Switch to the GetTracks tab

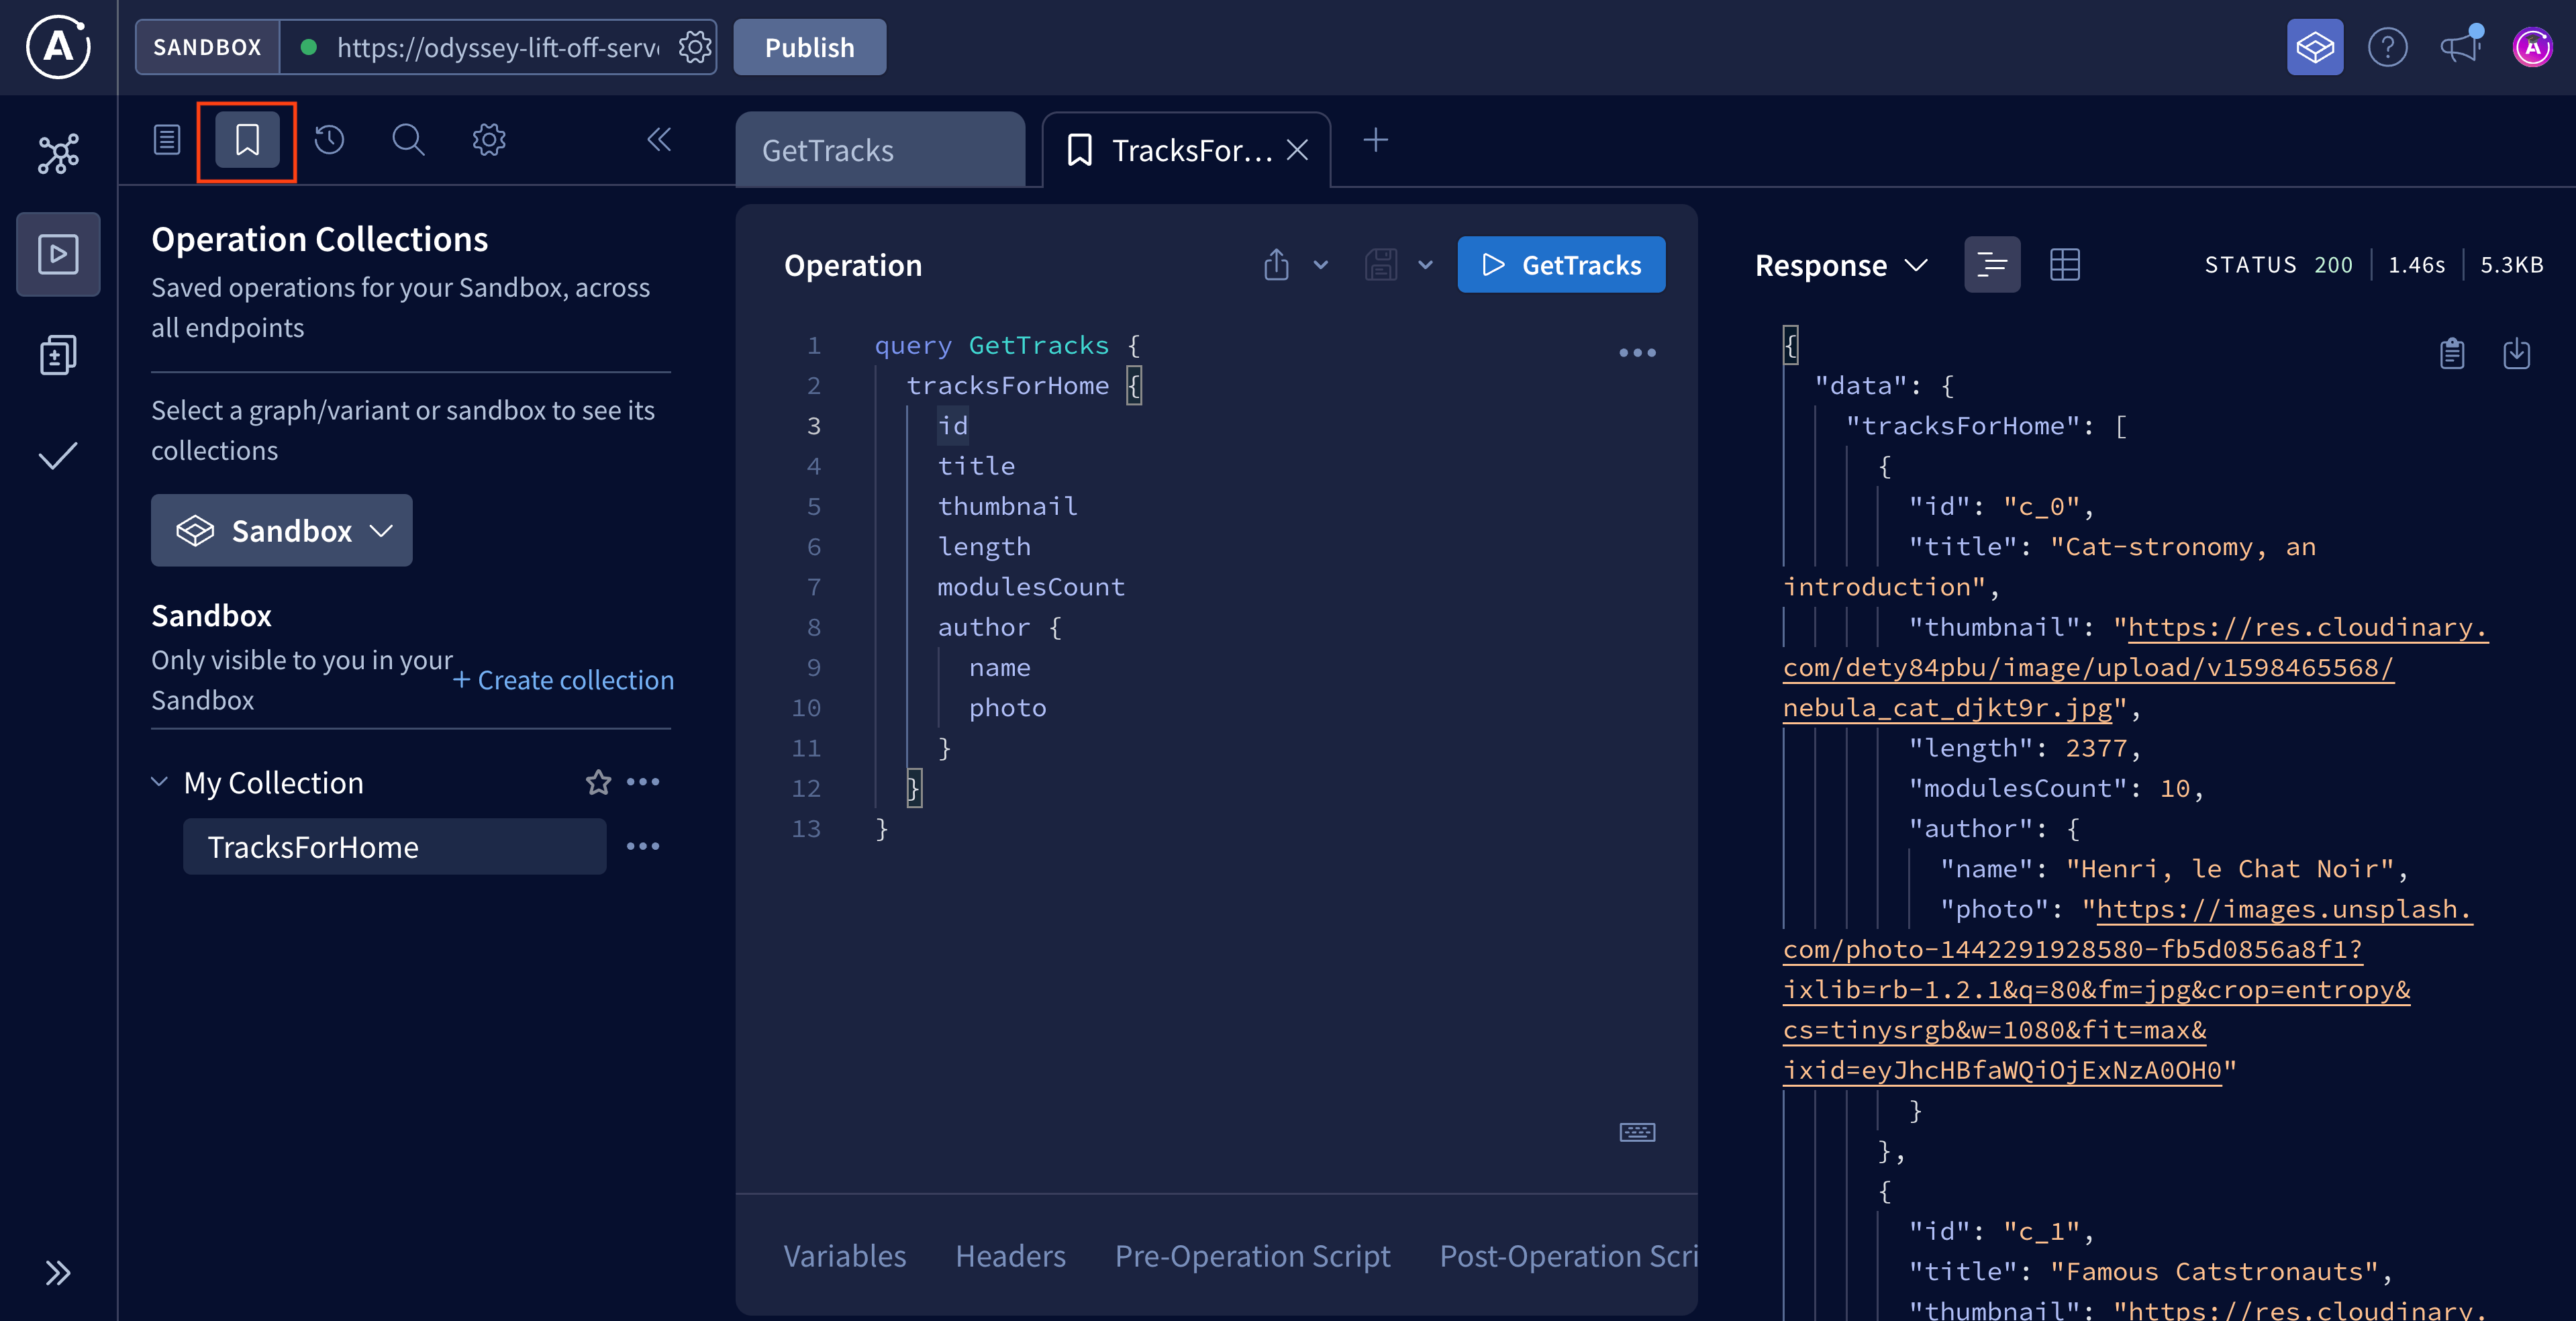pyautogui.click(x=828, y=150)
